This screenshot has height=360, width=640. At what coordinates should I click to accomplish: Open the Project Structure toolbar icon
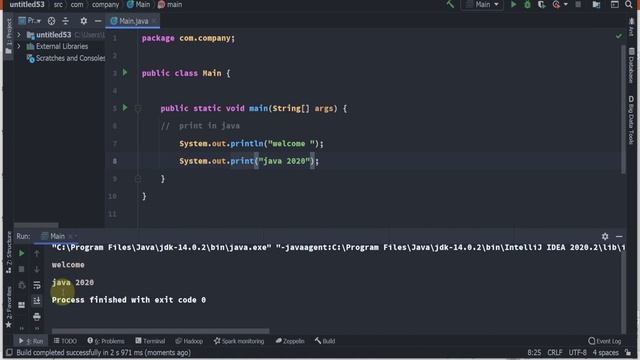(x=596, y=4)
